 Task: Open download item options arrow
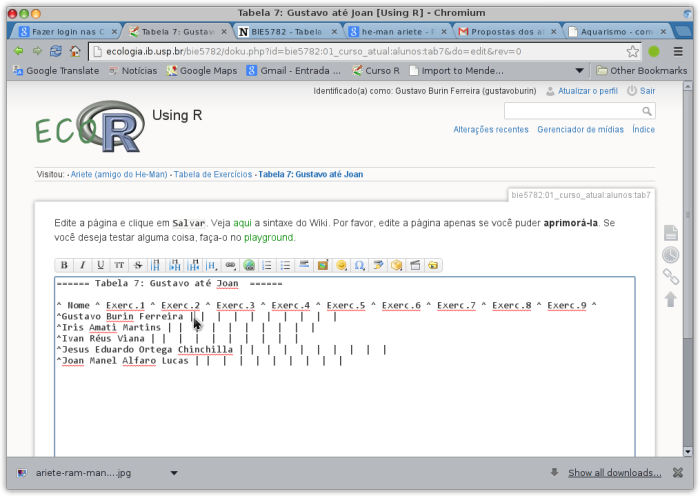point(173,472)
